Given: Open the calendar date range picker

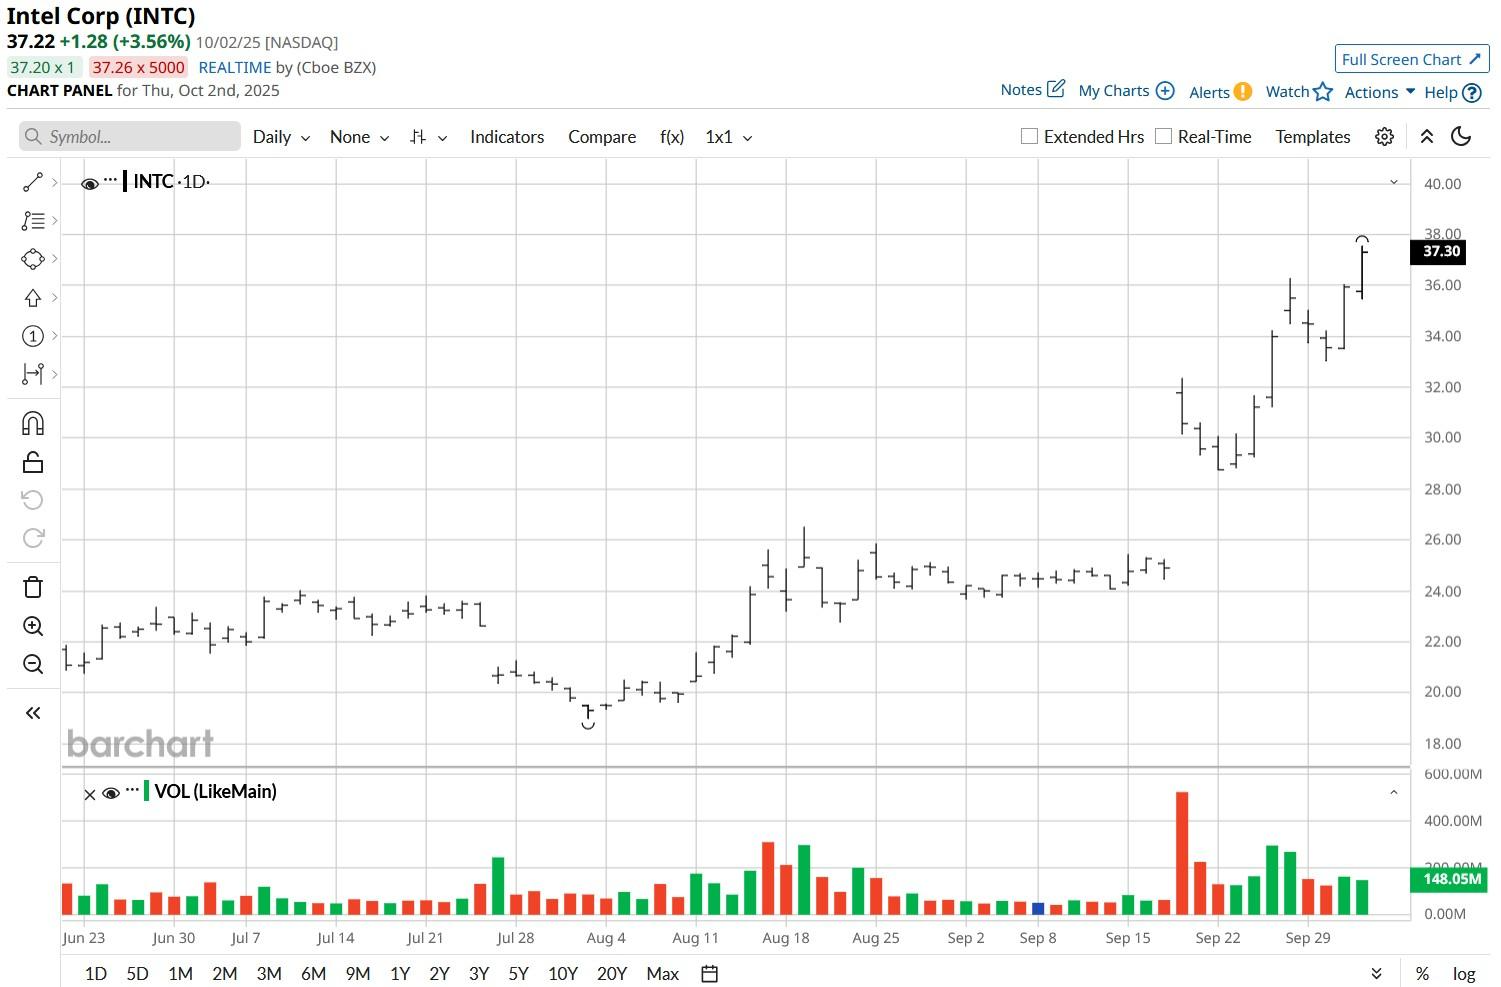Looking at the screenshot, I should [710, 974].
